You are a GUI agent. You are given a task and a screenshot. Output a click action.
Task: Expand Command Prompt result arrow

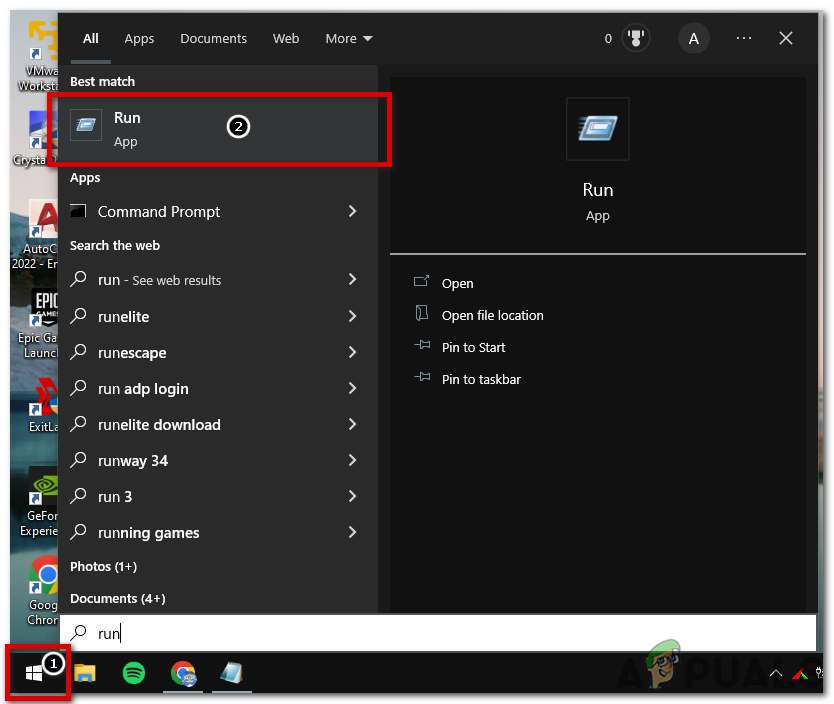coord(352,211)
